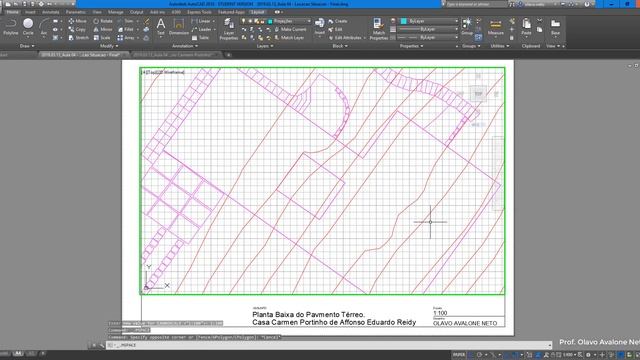640x360 pixels.
Task: Toggle PAPER space button in status bar
Action: click(458, 355)
